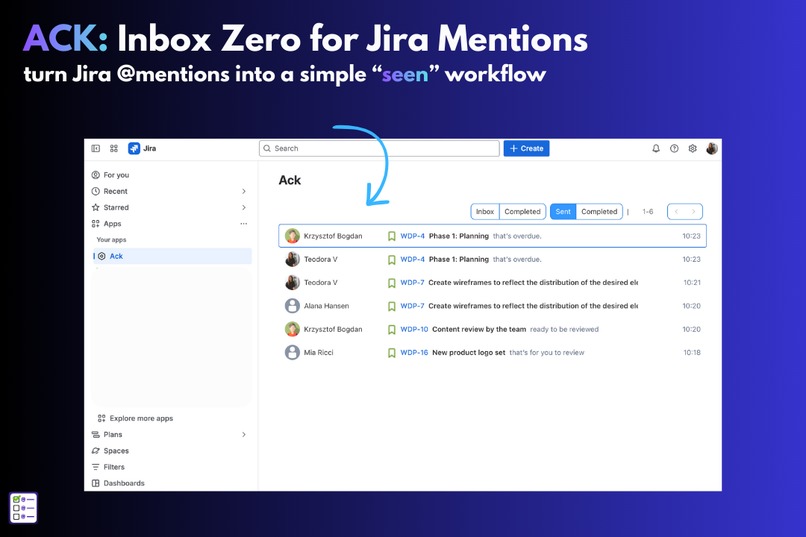Switch to Completed tab next to Sent
The height and width of the screenshot is (537, 806).
(599, 212)
